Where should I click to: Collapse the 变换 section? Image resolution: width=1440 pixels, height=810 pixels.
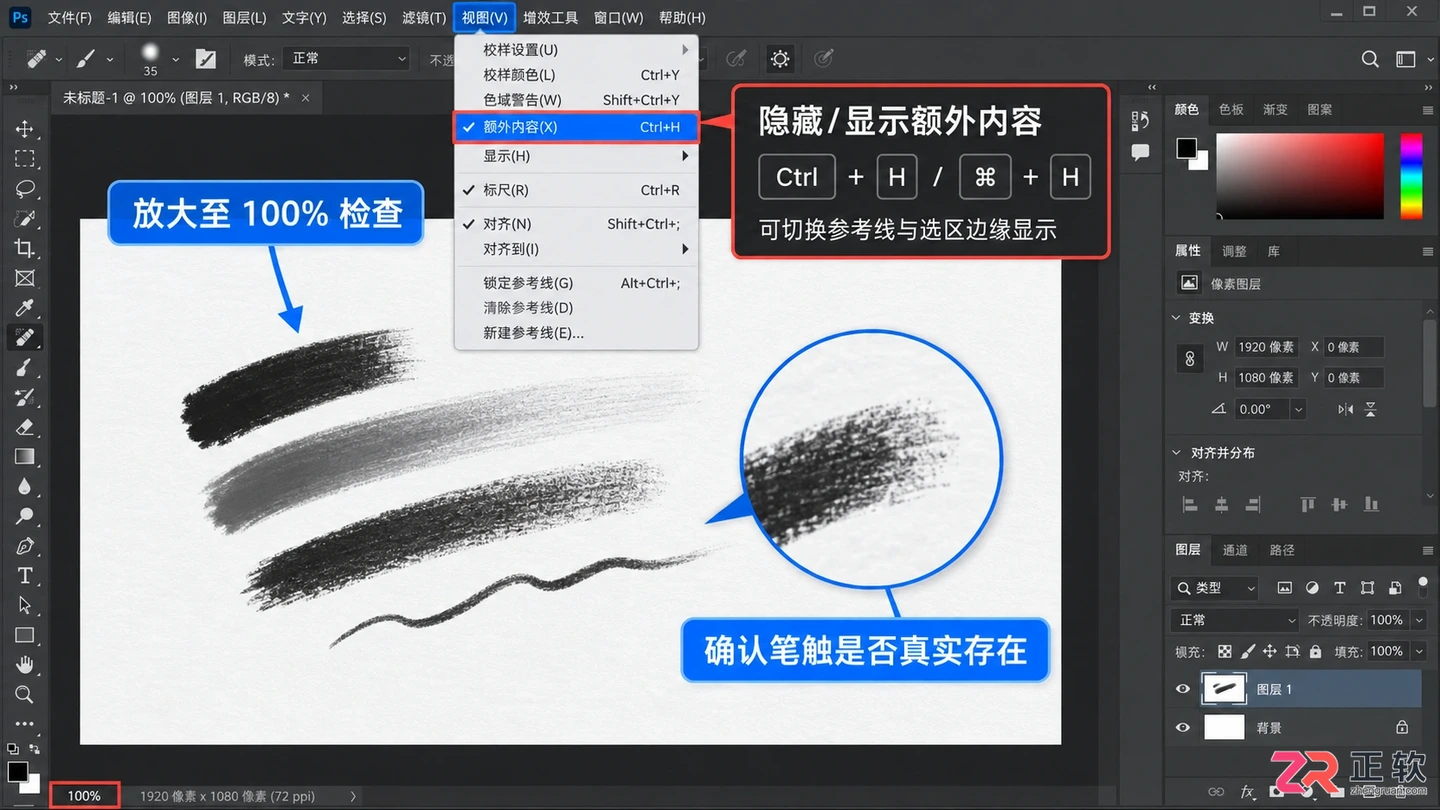pyautogui.click(x=1177, y=318)
